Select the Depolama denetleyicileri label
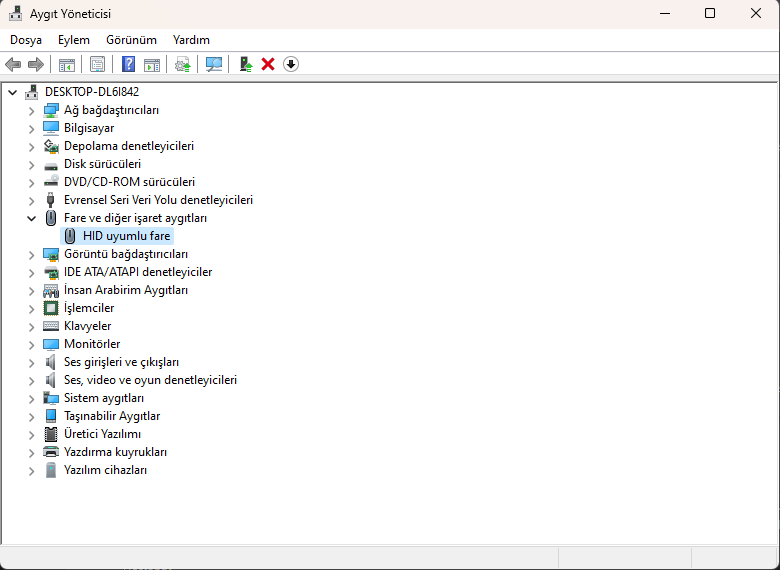This screenshot has width=780, height=570. 129,146
